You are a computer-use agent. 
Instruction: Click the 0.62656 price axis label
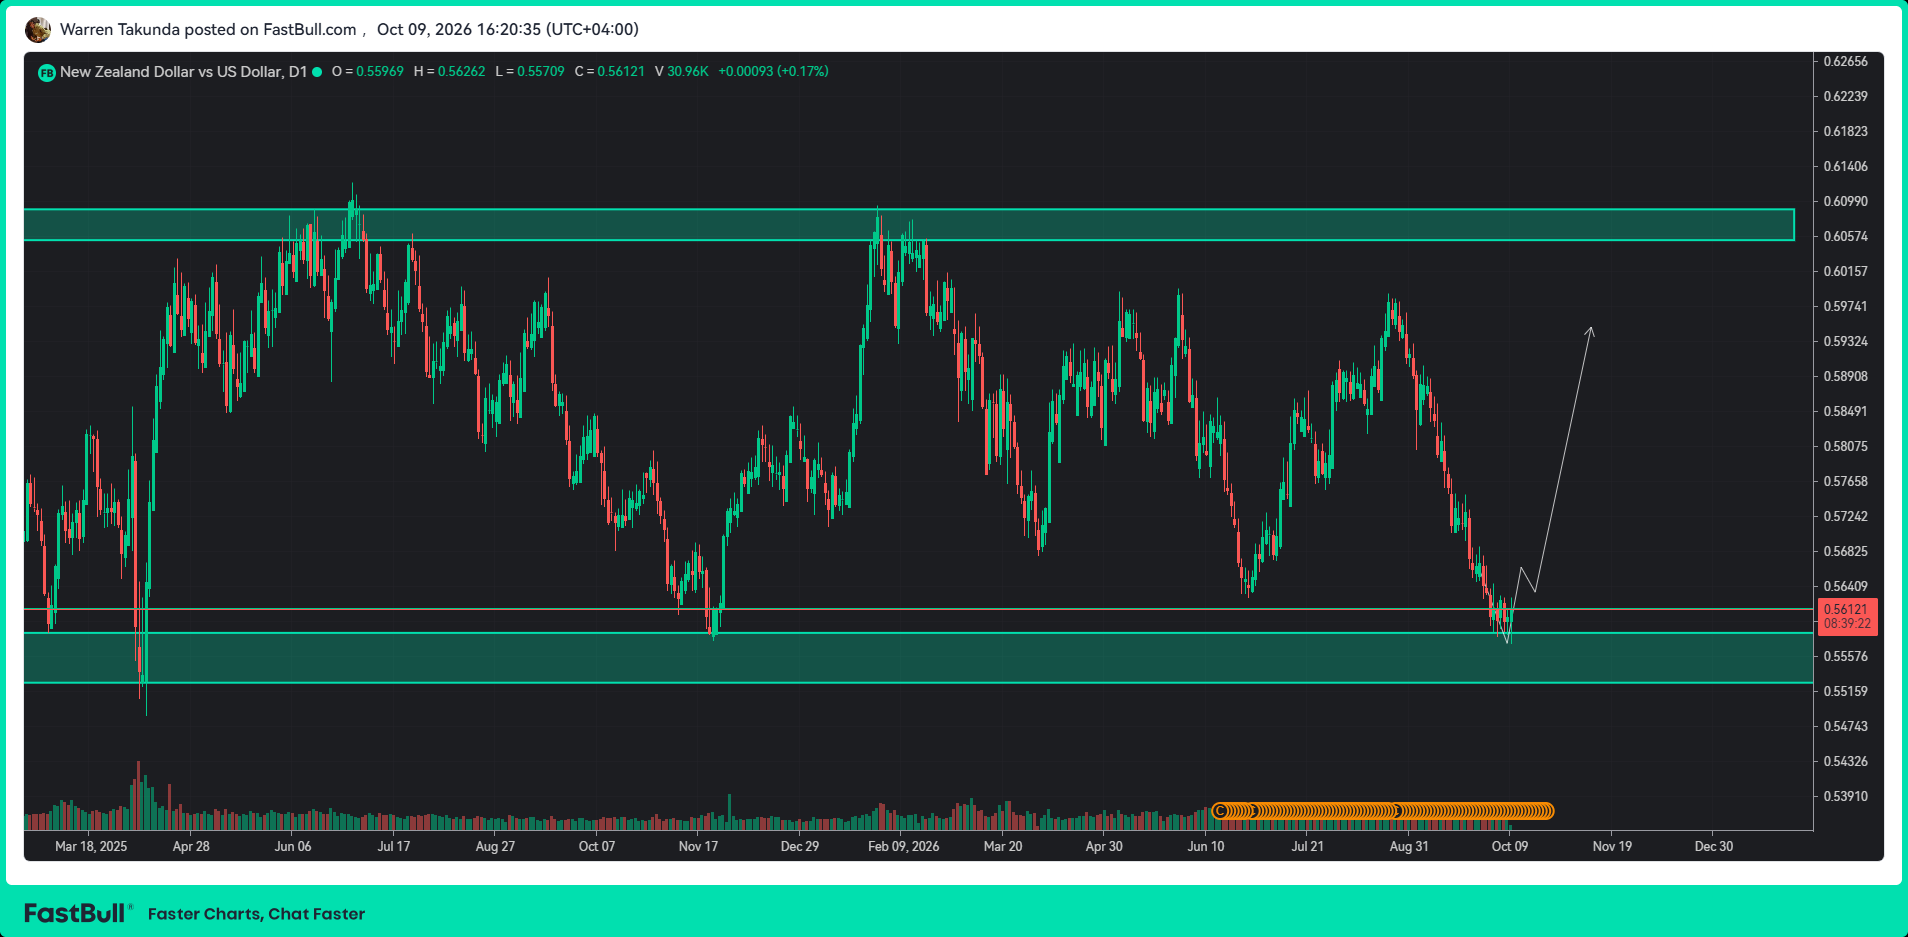[1845, 61]
